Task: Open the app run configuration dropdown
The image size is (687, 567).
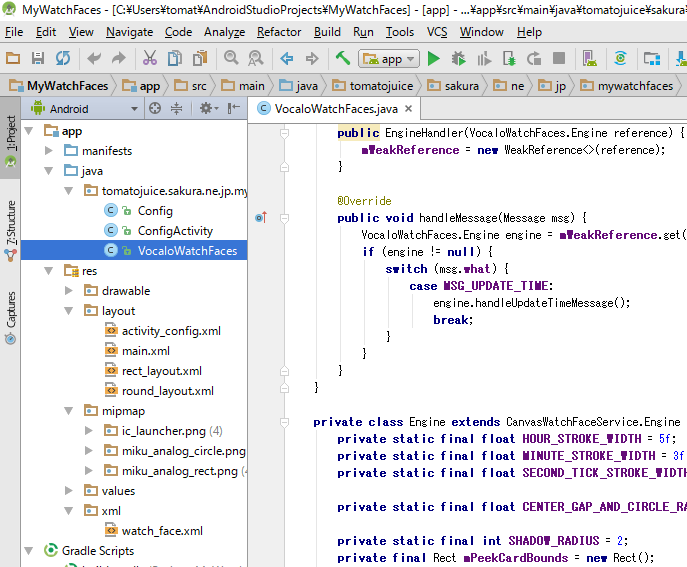Action: (x=388, y=59)
